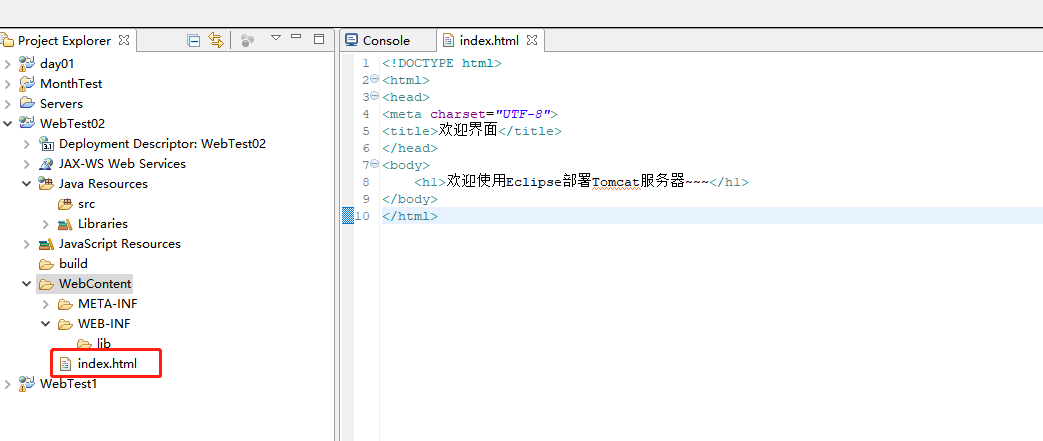Screen dimensions: 1043x441
Task: Click the closing </html> tag on line 10
Action: click(410, 216)
